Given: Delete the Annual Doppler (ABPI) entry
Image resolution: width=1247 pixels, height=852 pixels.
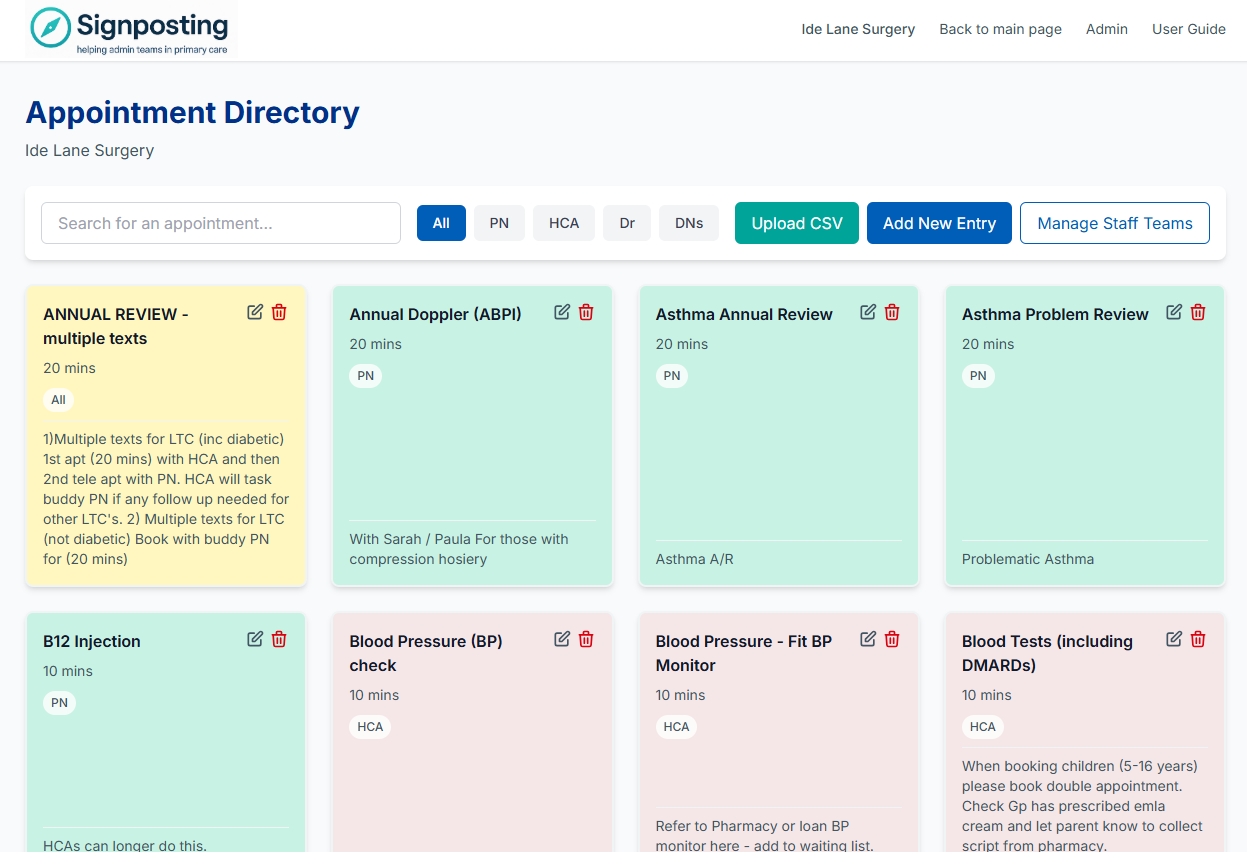Looking at the screenshot, I should coord(586,312).
